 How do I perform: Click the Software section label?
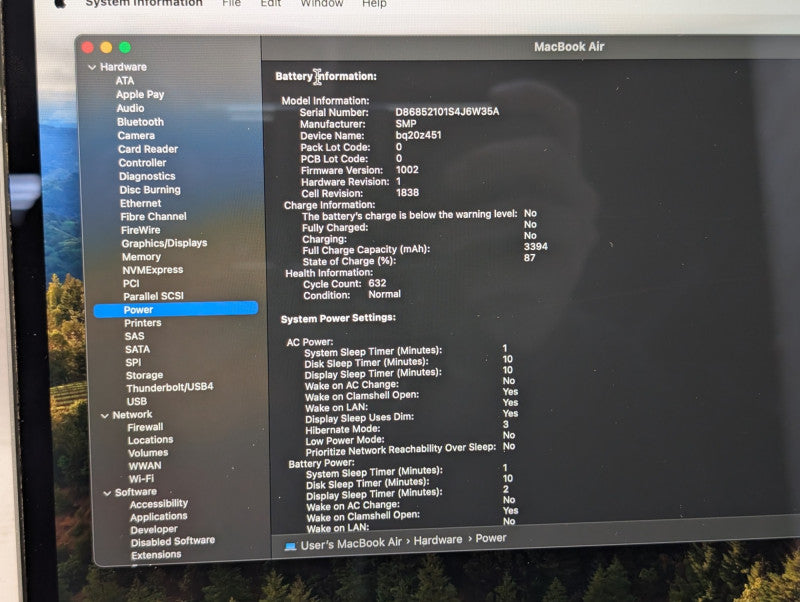136,492
